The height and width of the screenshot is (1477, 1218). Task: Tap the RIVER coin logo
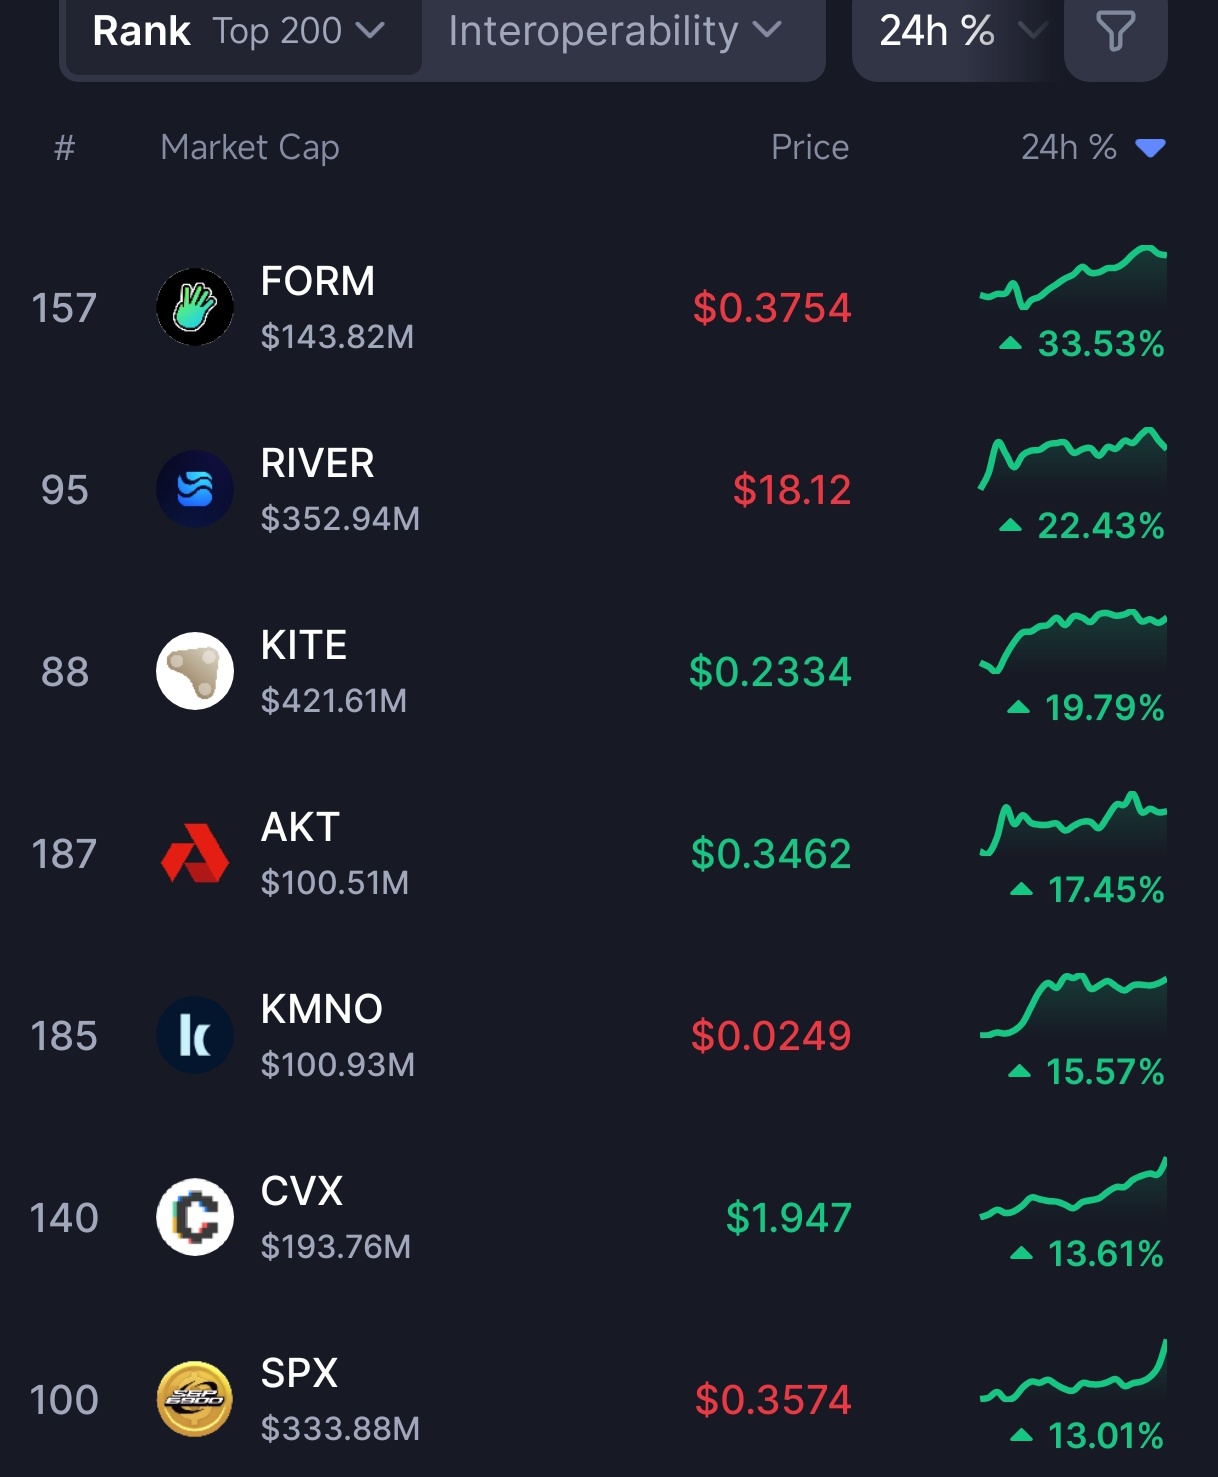[195, 489]
